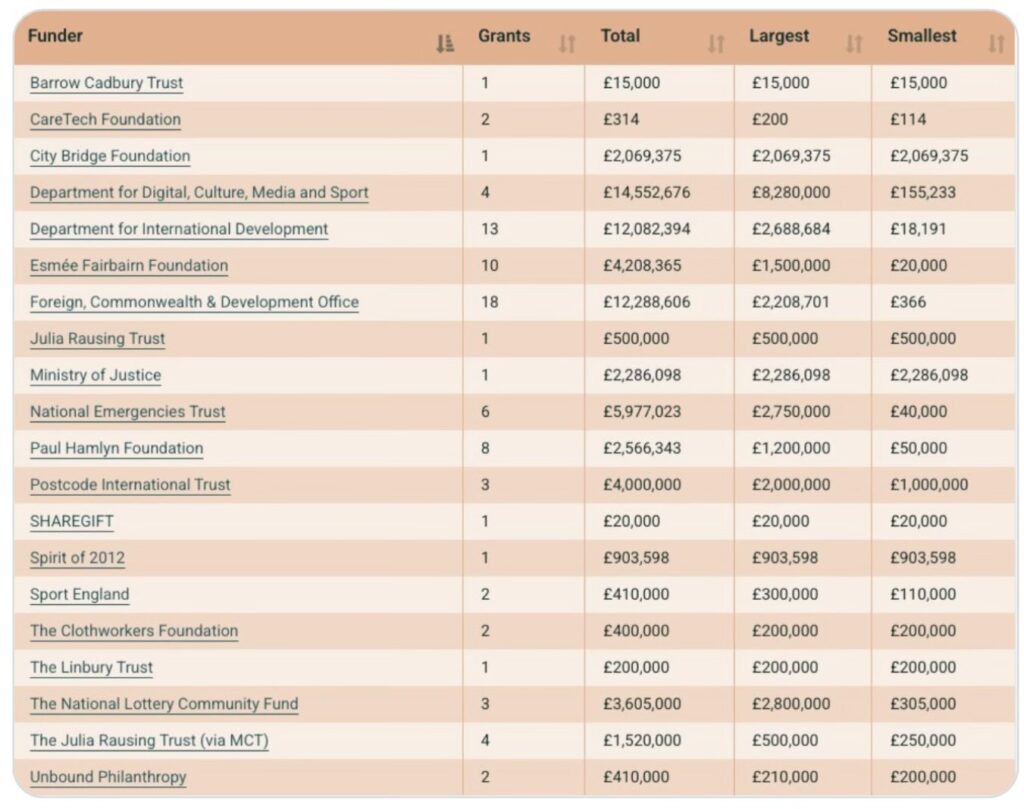Click the Total column sort arrows
Image resolution: width=1024 pixels, height=809 pixels.
pyautogui.click(x=716, y=43)
